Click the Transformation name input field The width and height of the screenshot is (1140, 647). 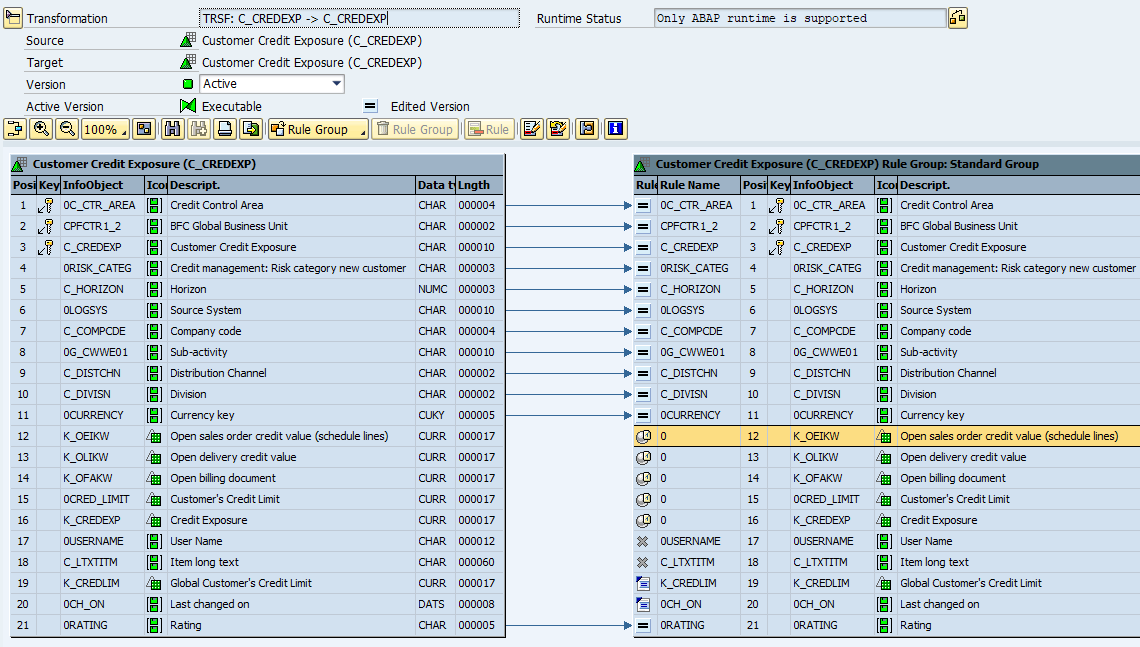point(359,18)
